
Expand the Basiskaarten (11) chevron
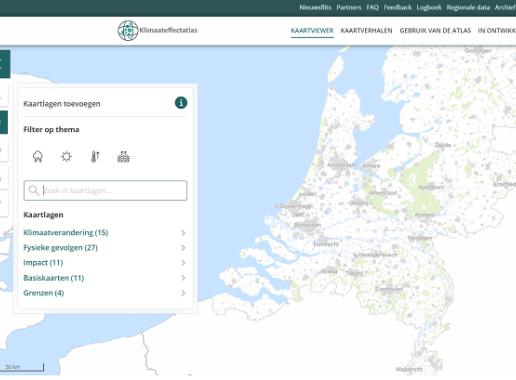click(x=183, y=278)
